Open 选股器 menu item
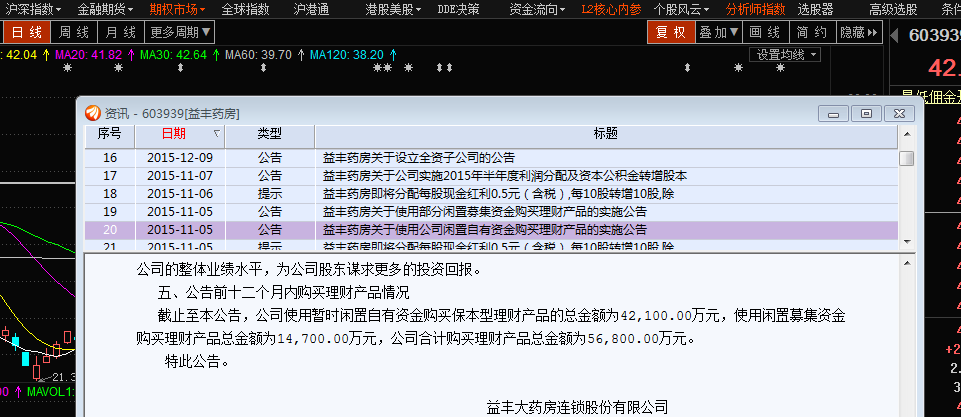This screenshot has height=417, width=961. click(x=815, y=9)
